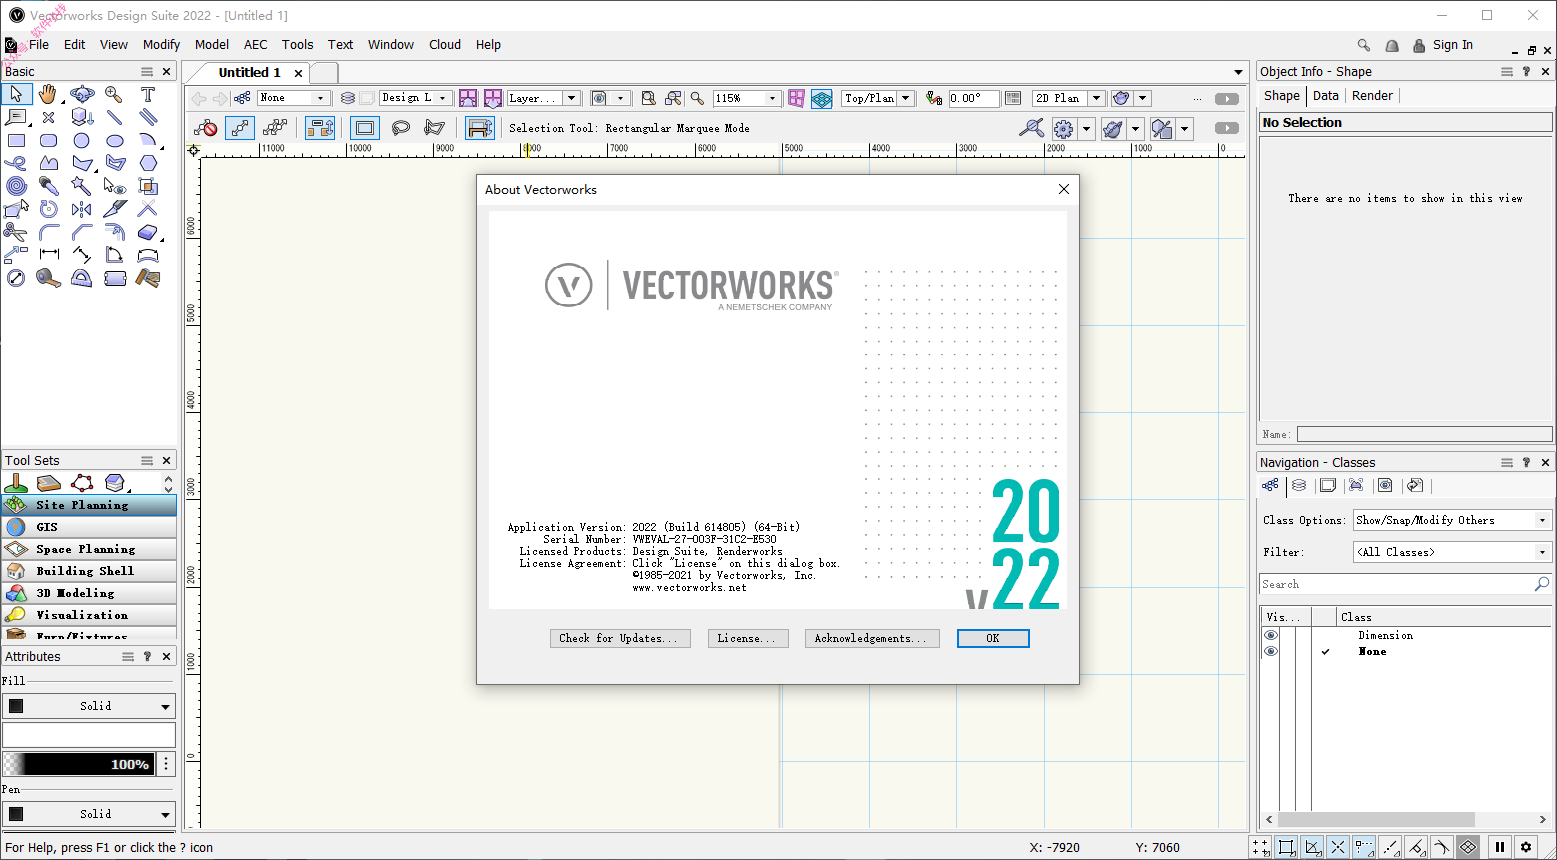Open the Fill style Solid dropdown

[x=89, y=706]
